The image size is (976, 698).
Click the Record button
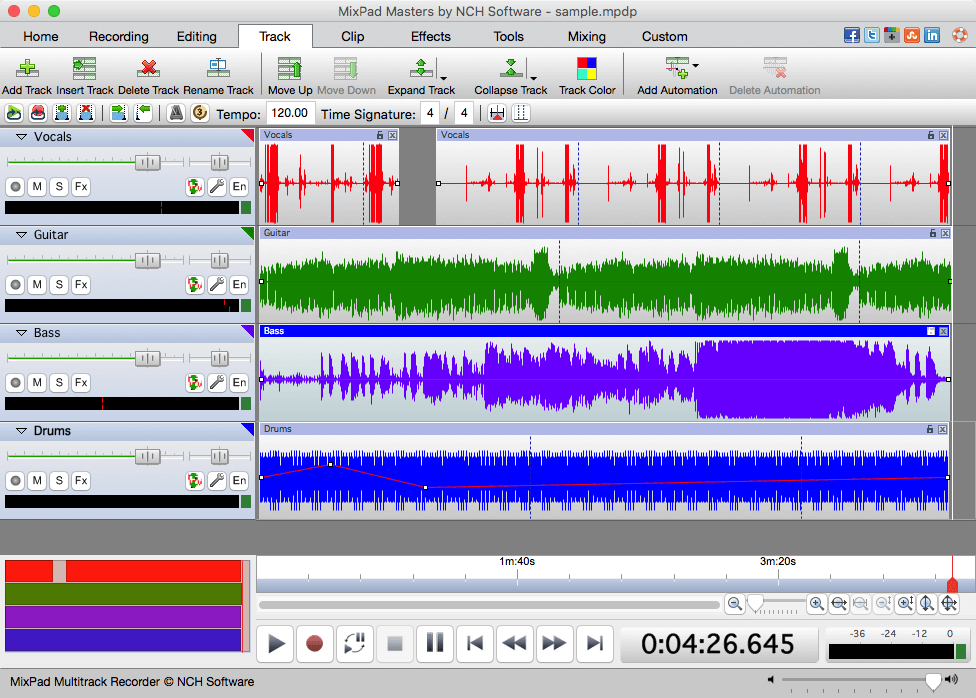tap(314, 643)
